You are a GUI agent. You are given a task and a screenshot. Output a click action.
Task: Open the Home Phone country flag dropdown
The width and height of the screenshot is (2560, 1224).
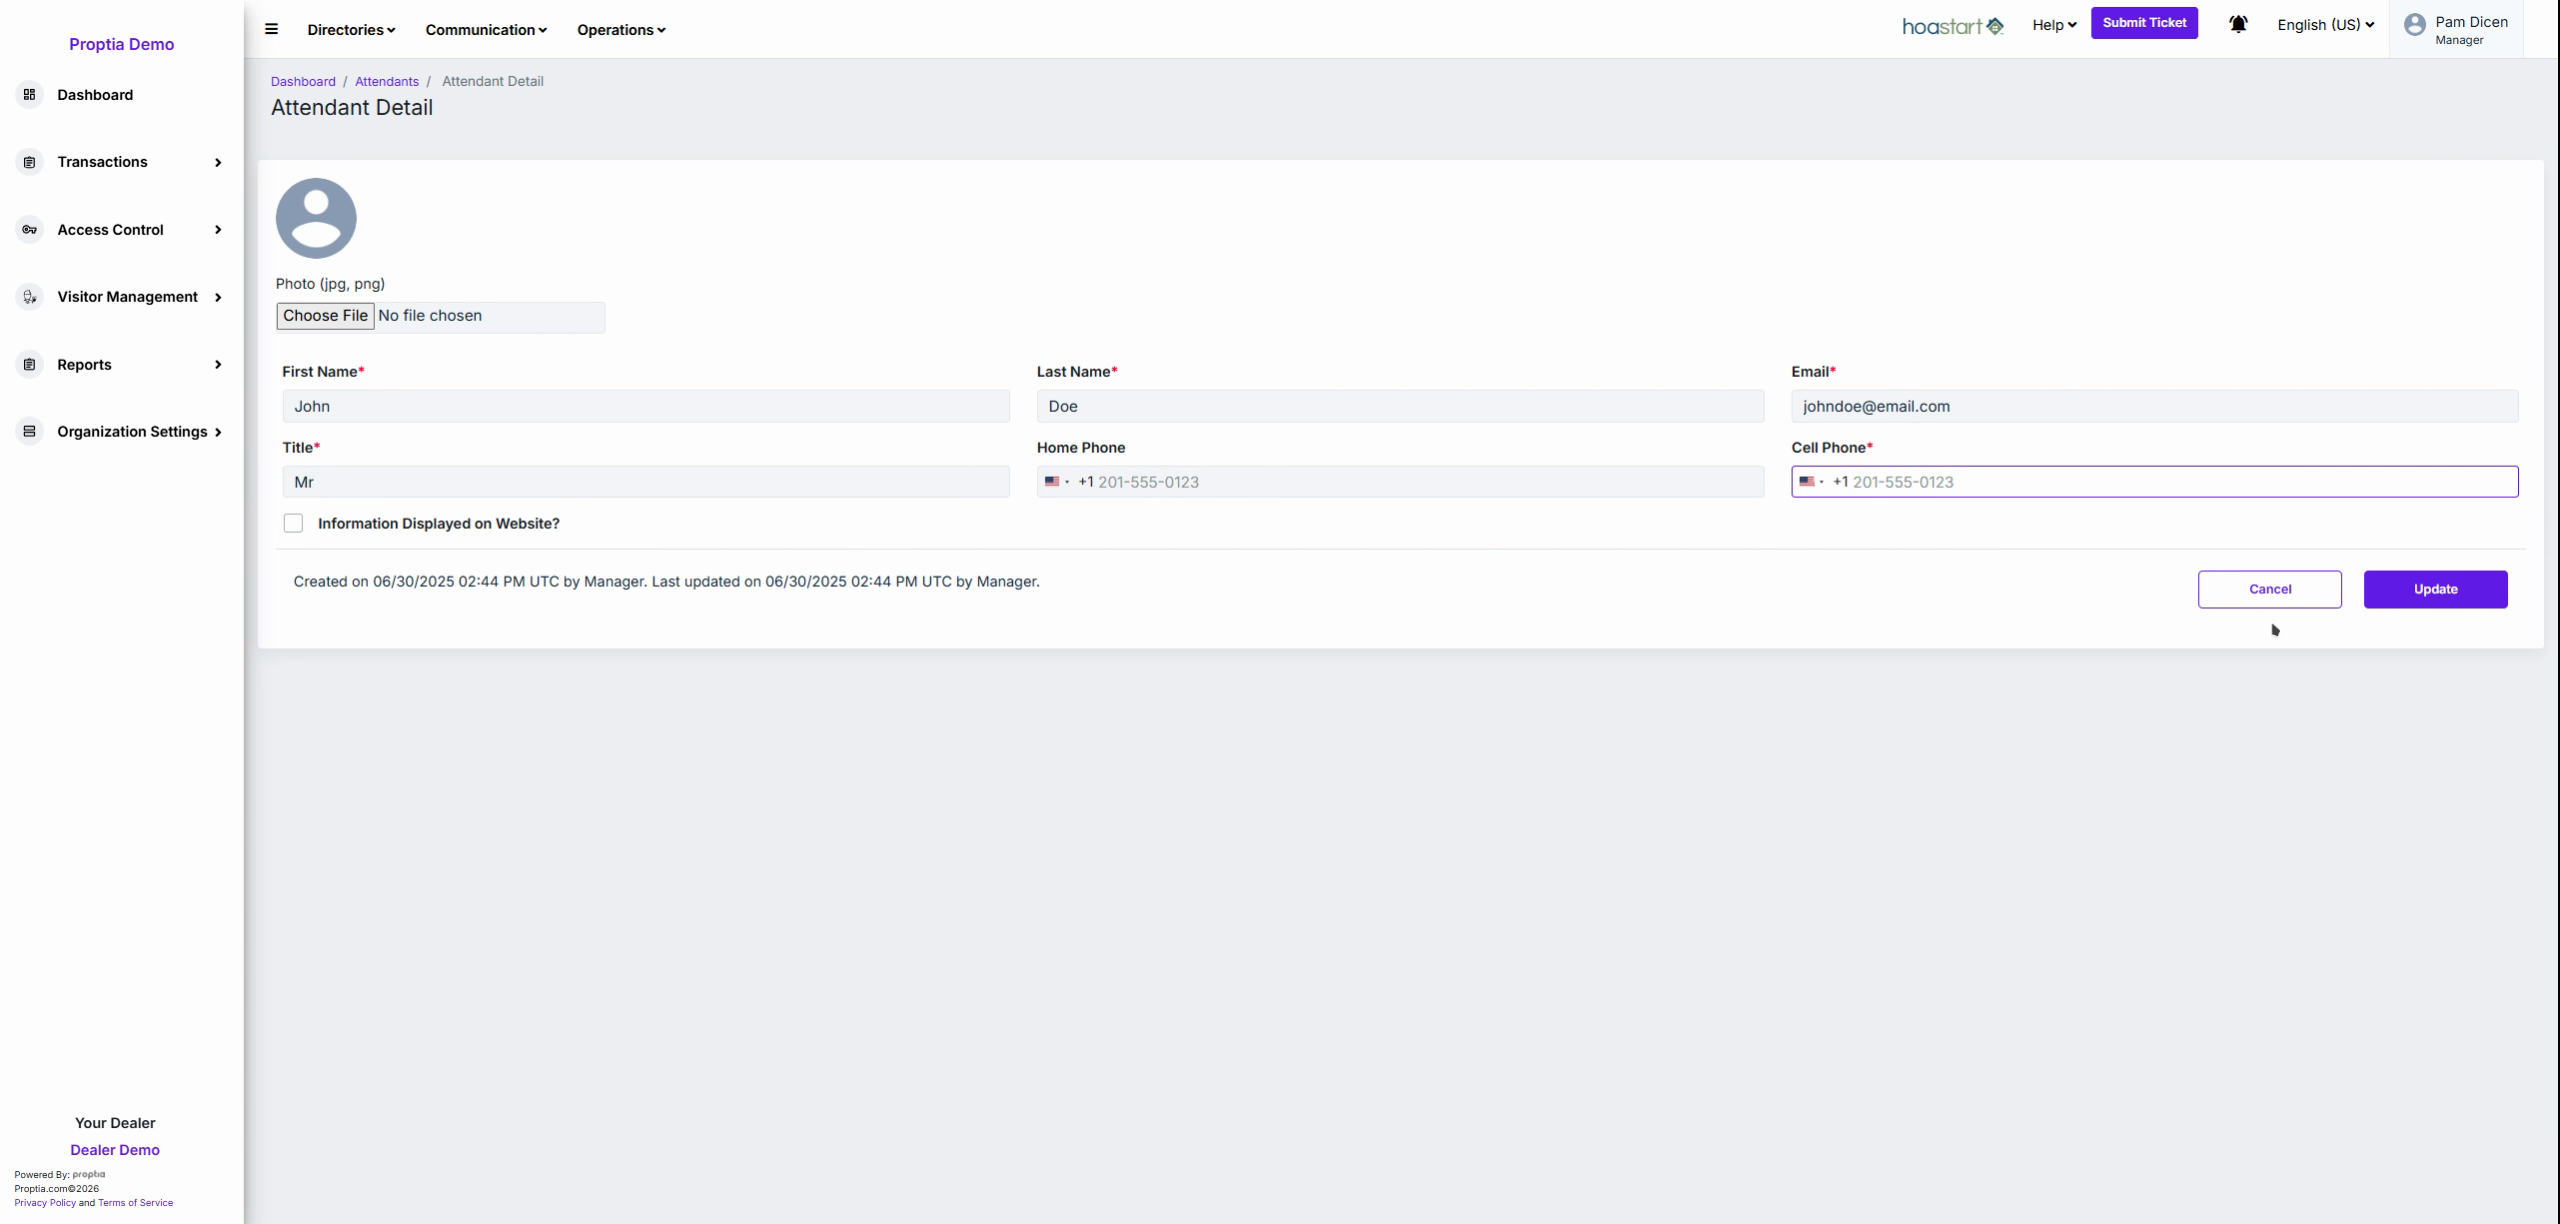pyautogui.click(x=1057, y=482)
